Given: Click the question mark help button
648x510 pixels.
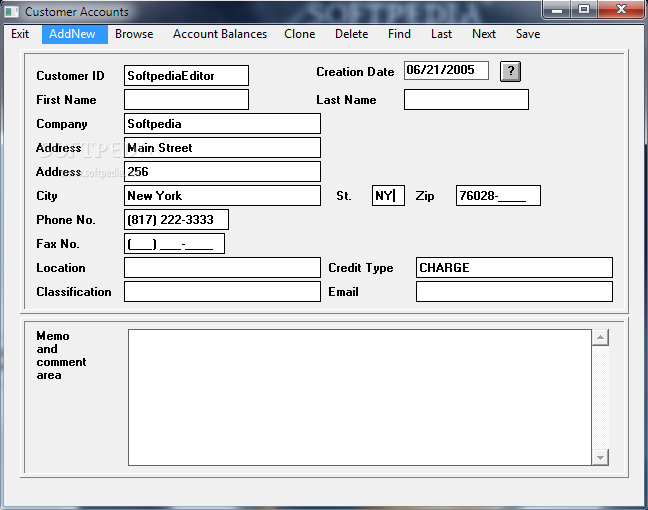Looking at the screenshot, I should [510, 71].
